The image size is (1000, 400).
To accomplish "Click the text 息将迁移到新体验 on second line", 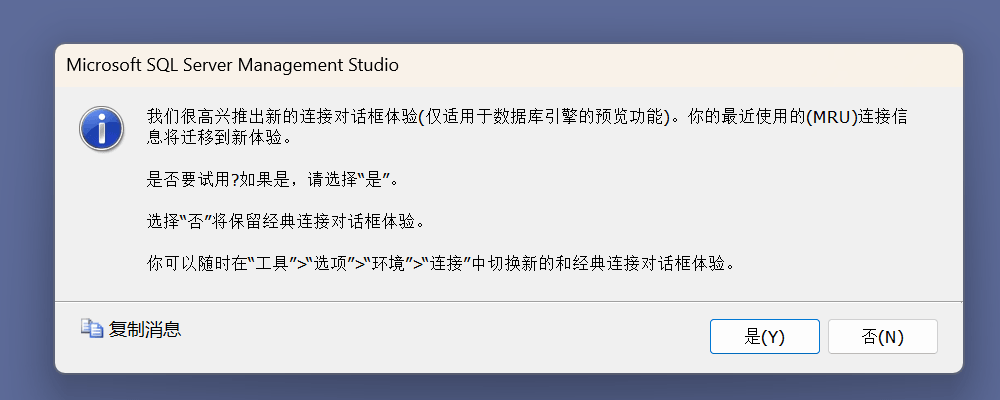I will point(215,138).
